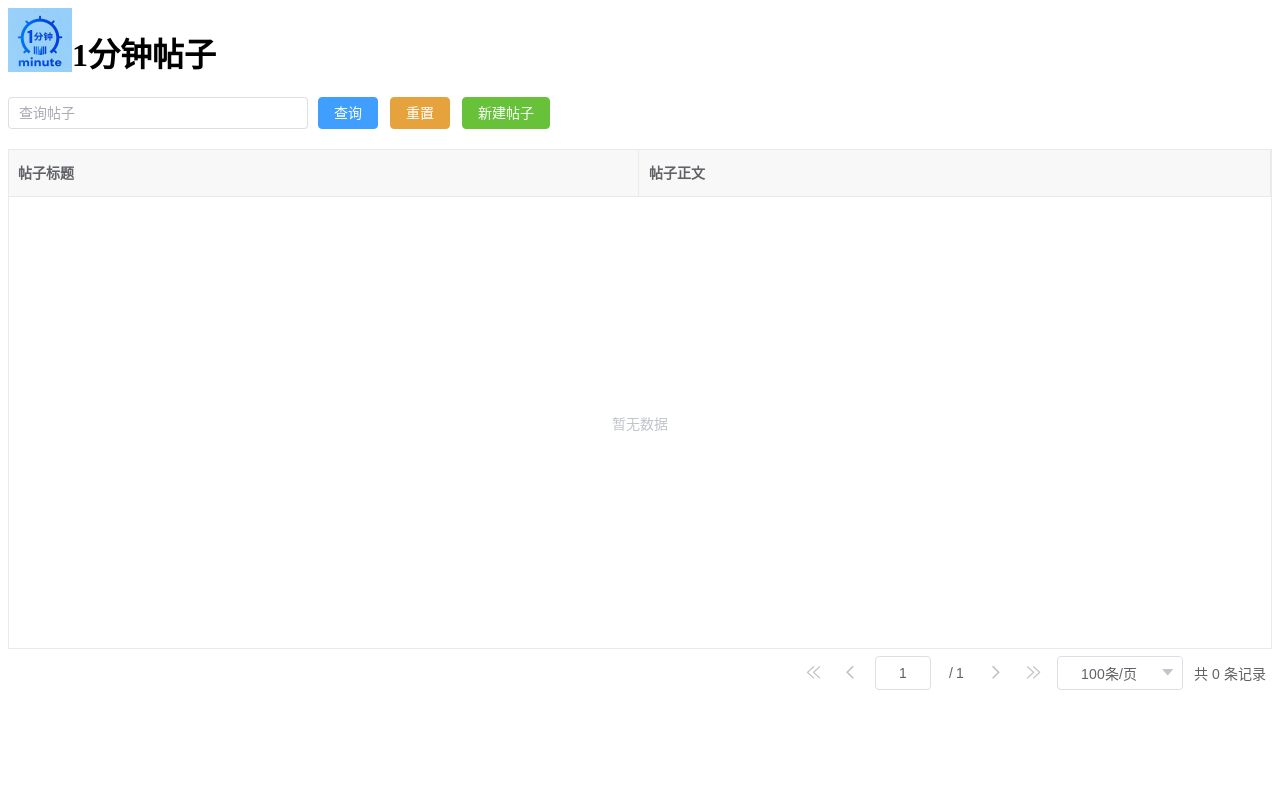The width and height of the screenshot is (1280, 800).
Task: Select the 帖子正文 column header
Action: pos(677,173)
